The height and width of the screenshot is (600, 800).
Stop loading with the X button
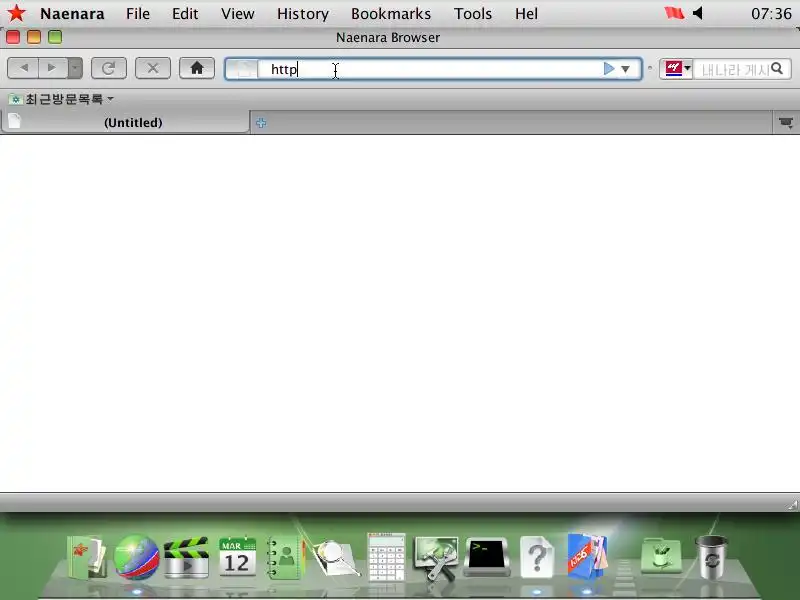[x=153, y=68]
